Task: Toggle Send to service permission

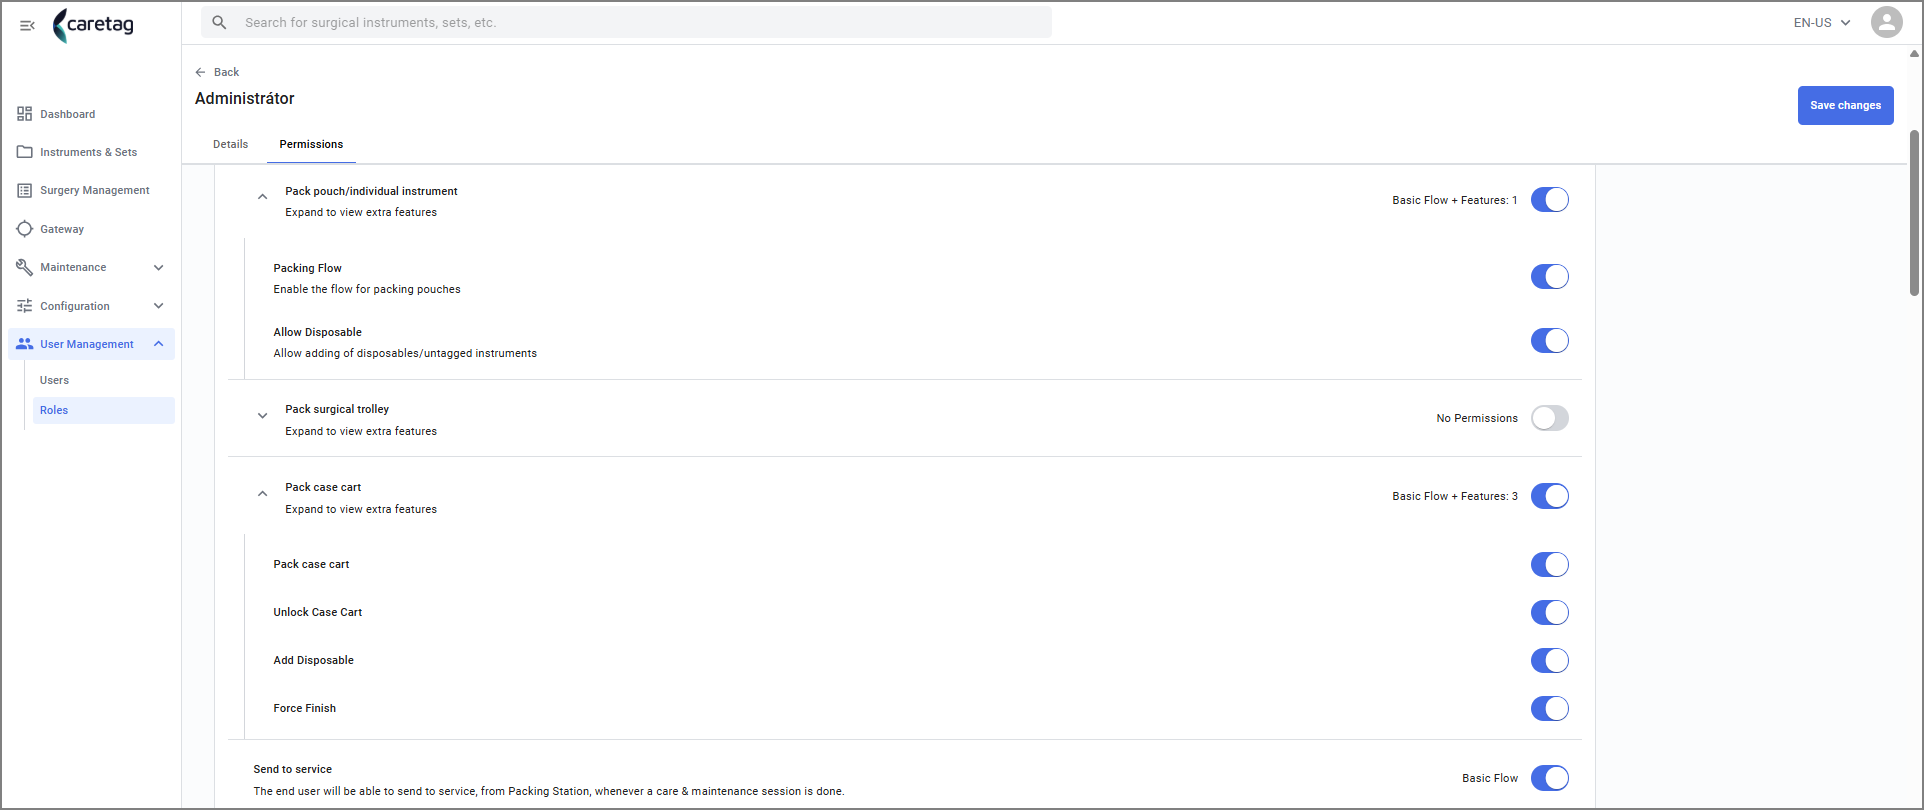Action: coord(1549,778)
